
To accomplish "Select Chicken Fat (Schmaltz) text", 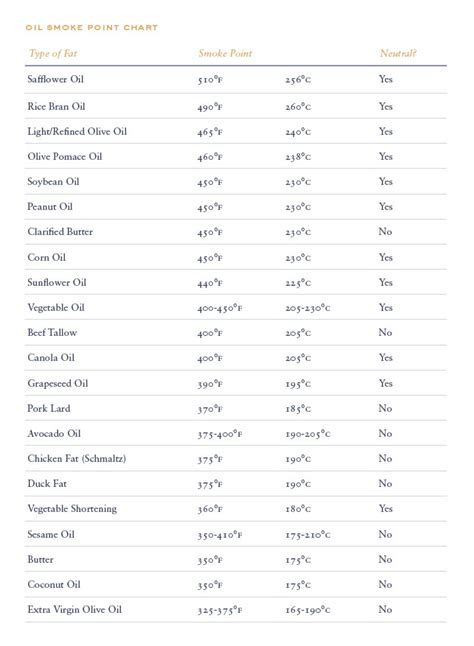I will click(77, 459).
